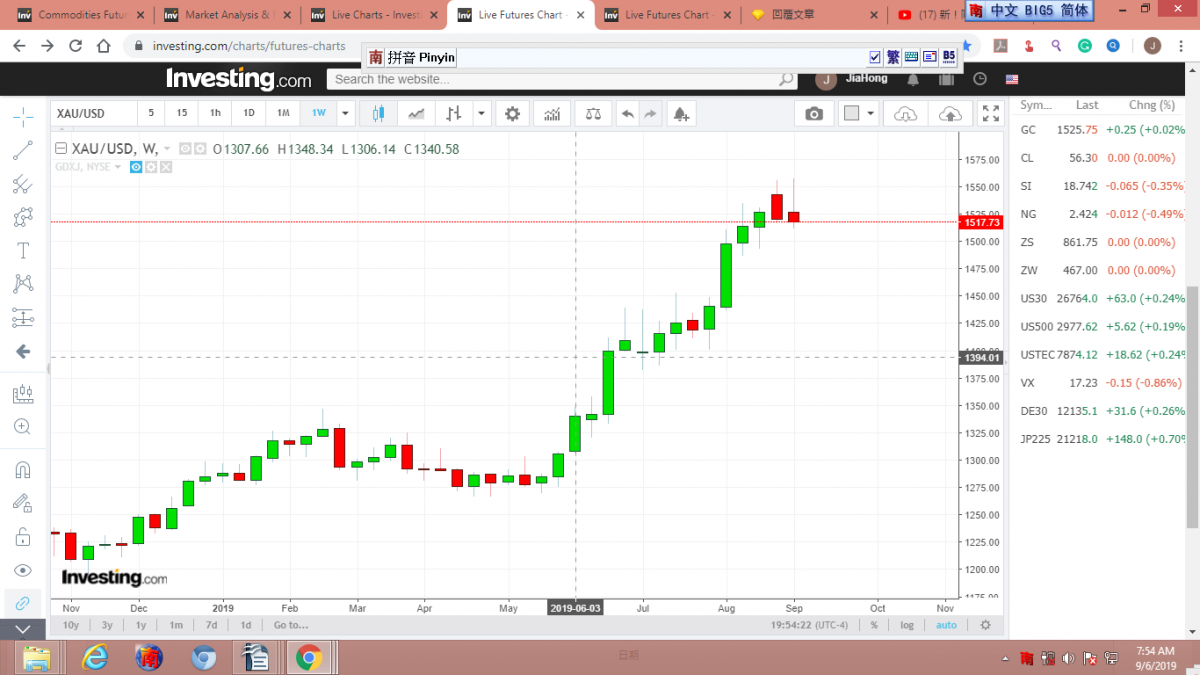Viewport: 1200px width, 675px height.
Task: Take a chart snapshot with camera
Action: coord(814,114)
